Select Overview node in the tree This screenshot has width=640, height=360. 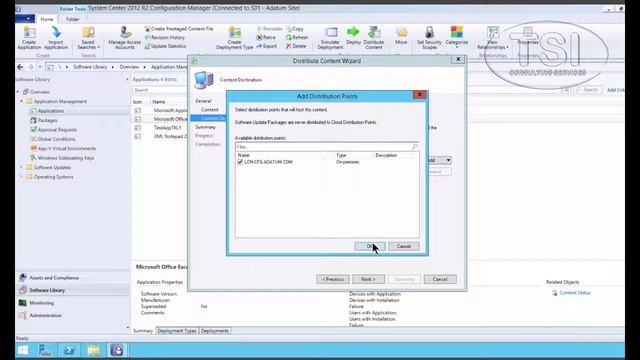coord(39,92)
